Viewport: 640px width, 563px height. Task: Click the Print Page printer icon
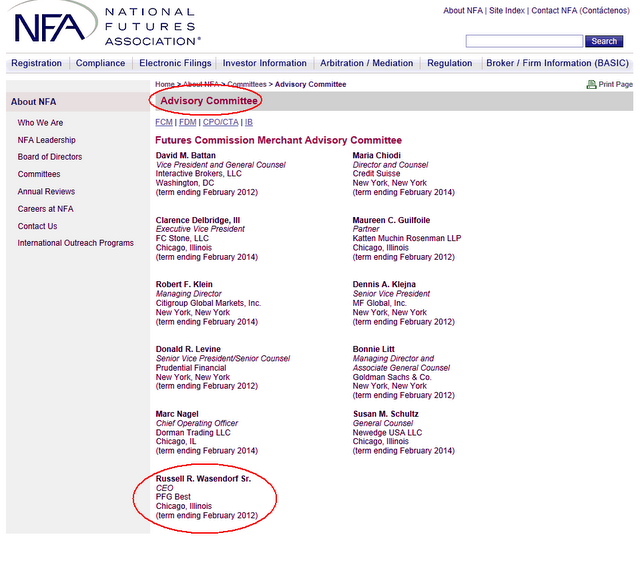click(591, 85)
